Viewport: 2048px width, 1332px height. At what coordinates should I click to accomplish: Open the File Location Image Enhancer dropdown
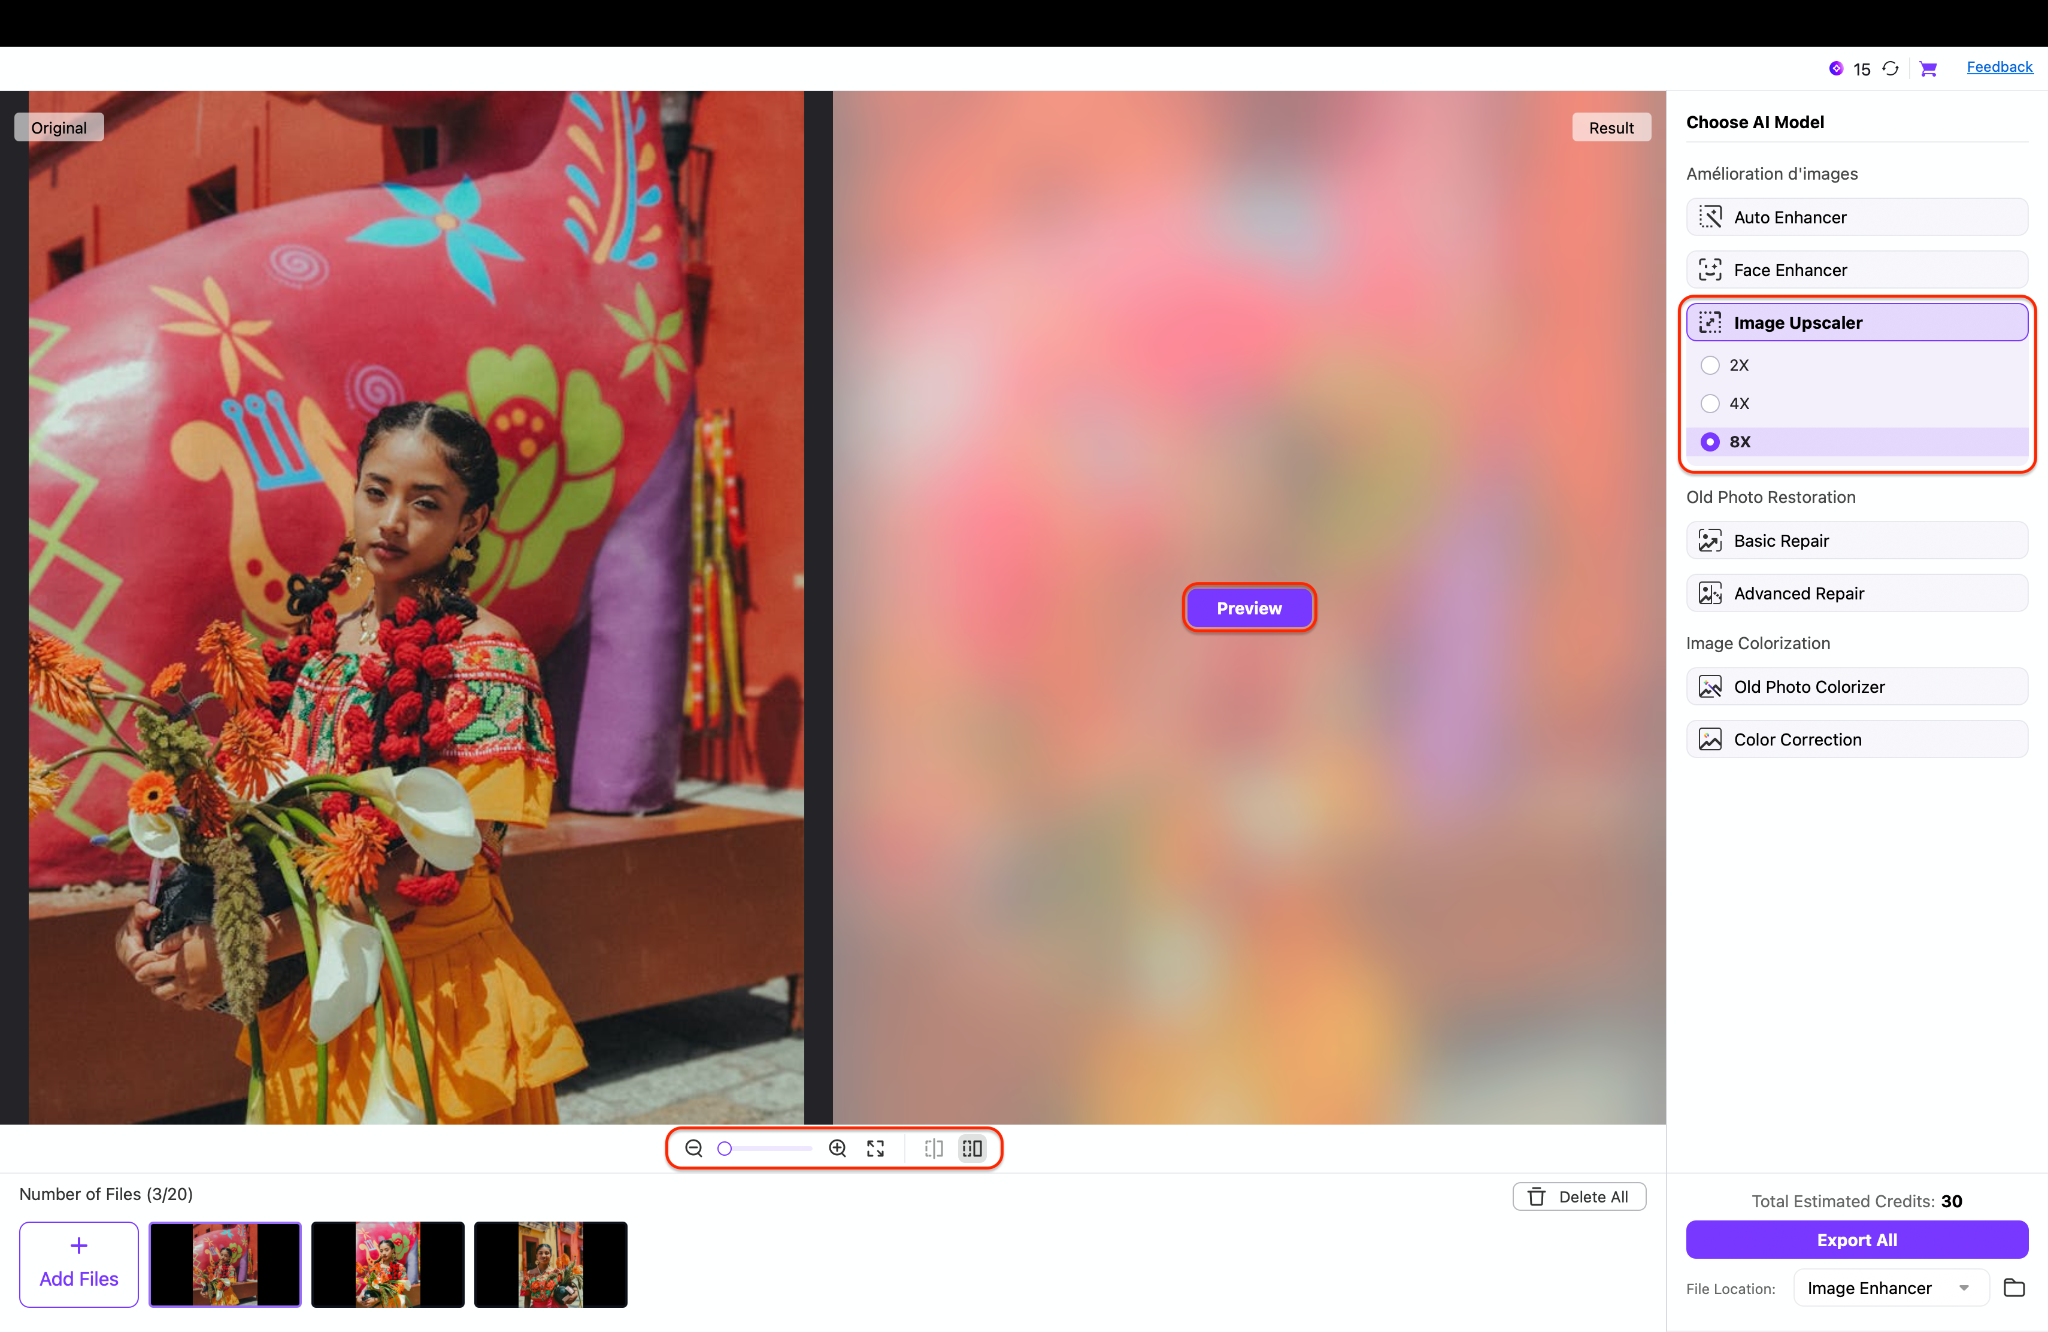pyautogui.click(x=1886, y=1288)
